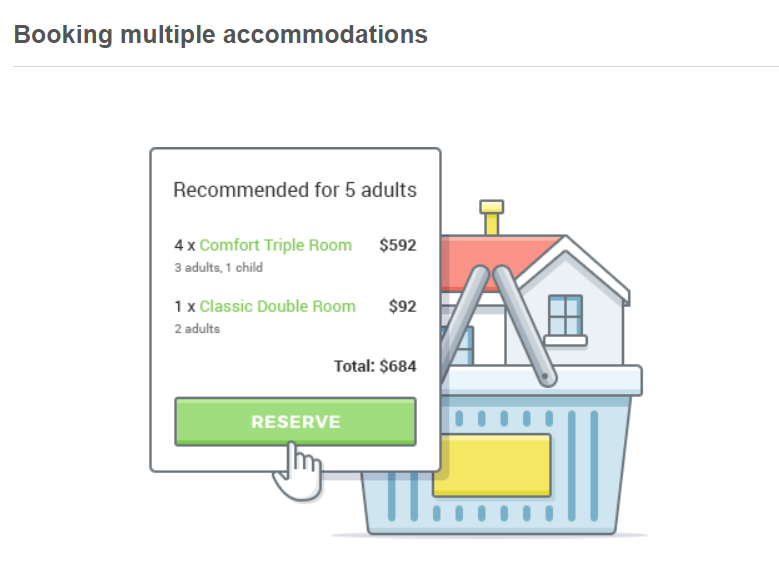
Task: Click the red roof of the house
Action: point(497,262)
